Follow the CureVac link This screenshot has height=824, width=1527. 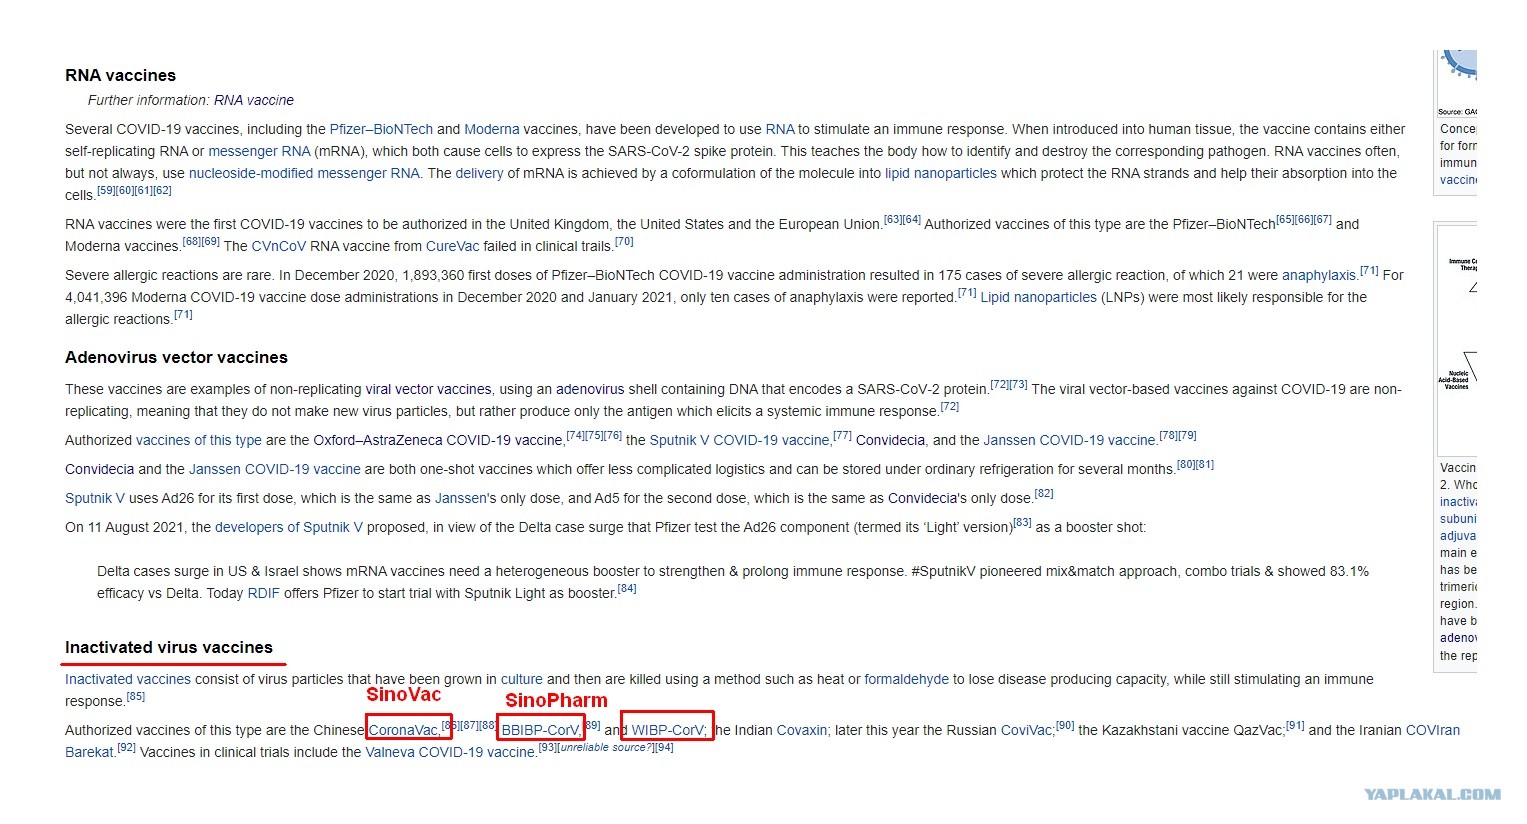point(453,246)
